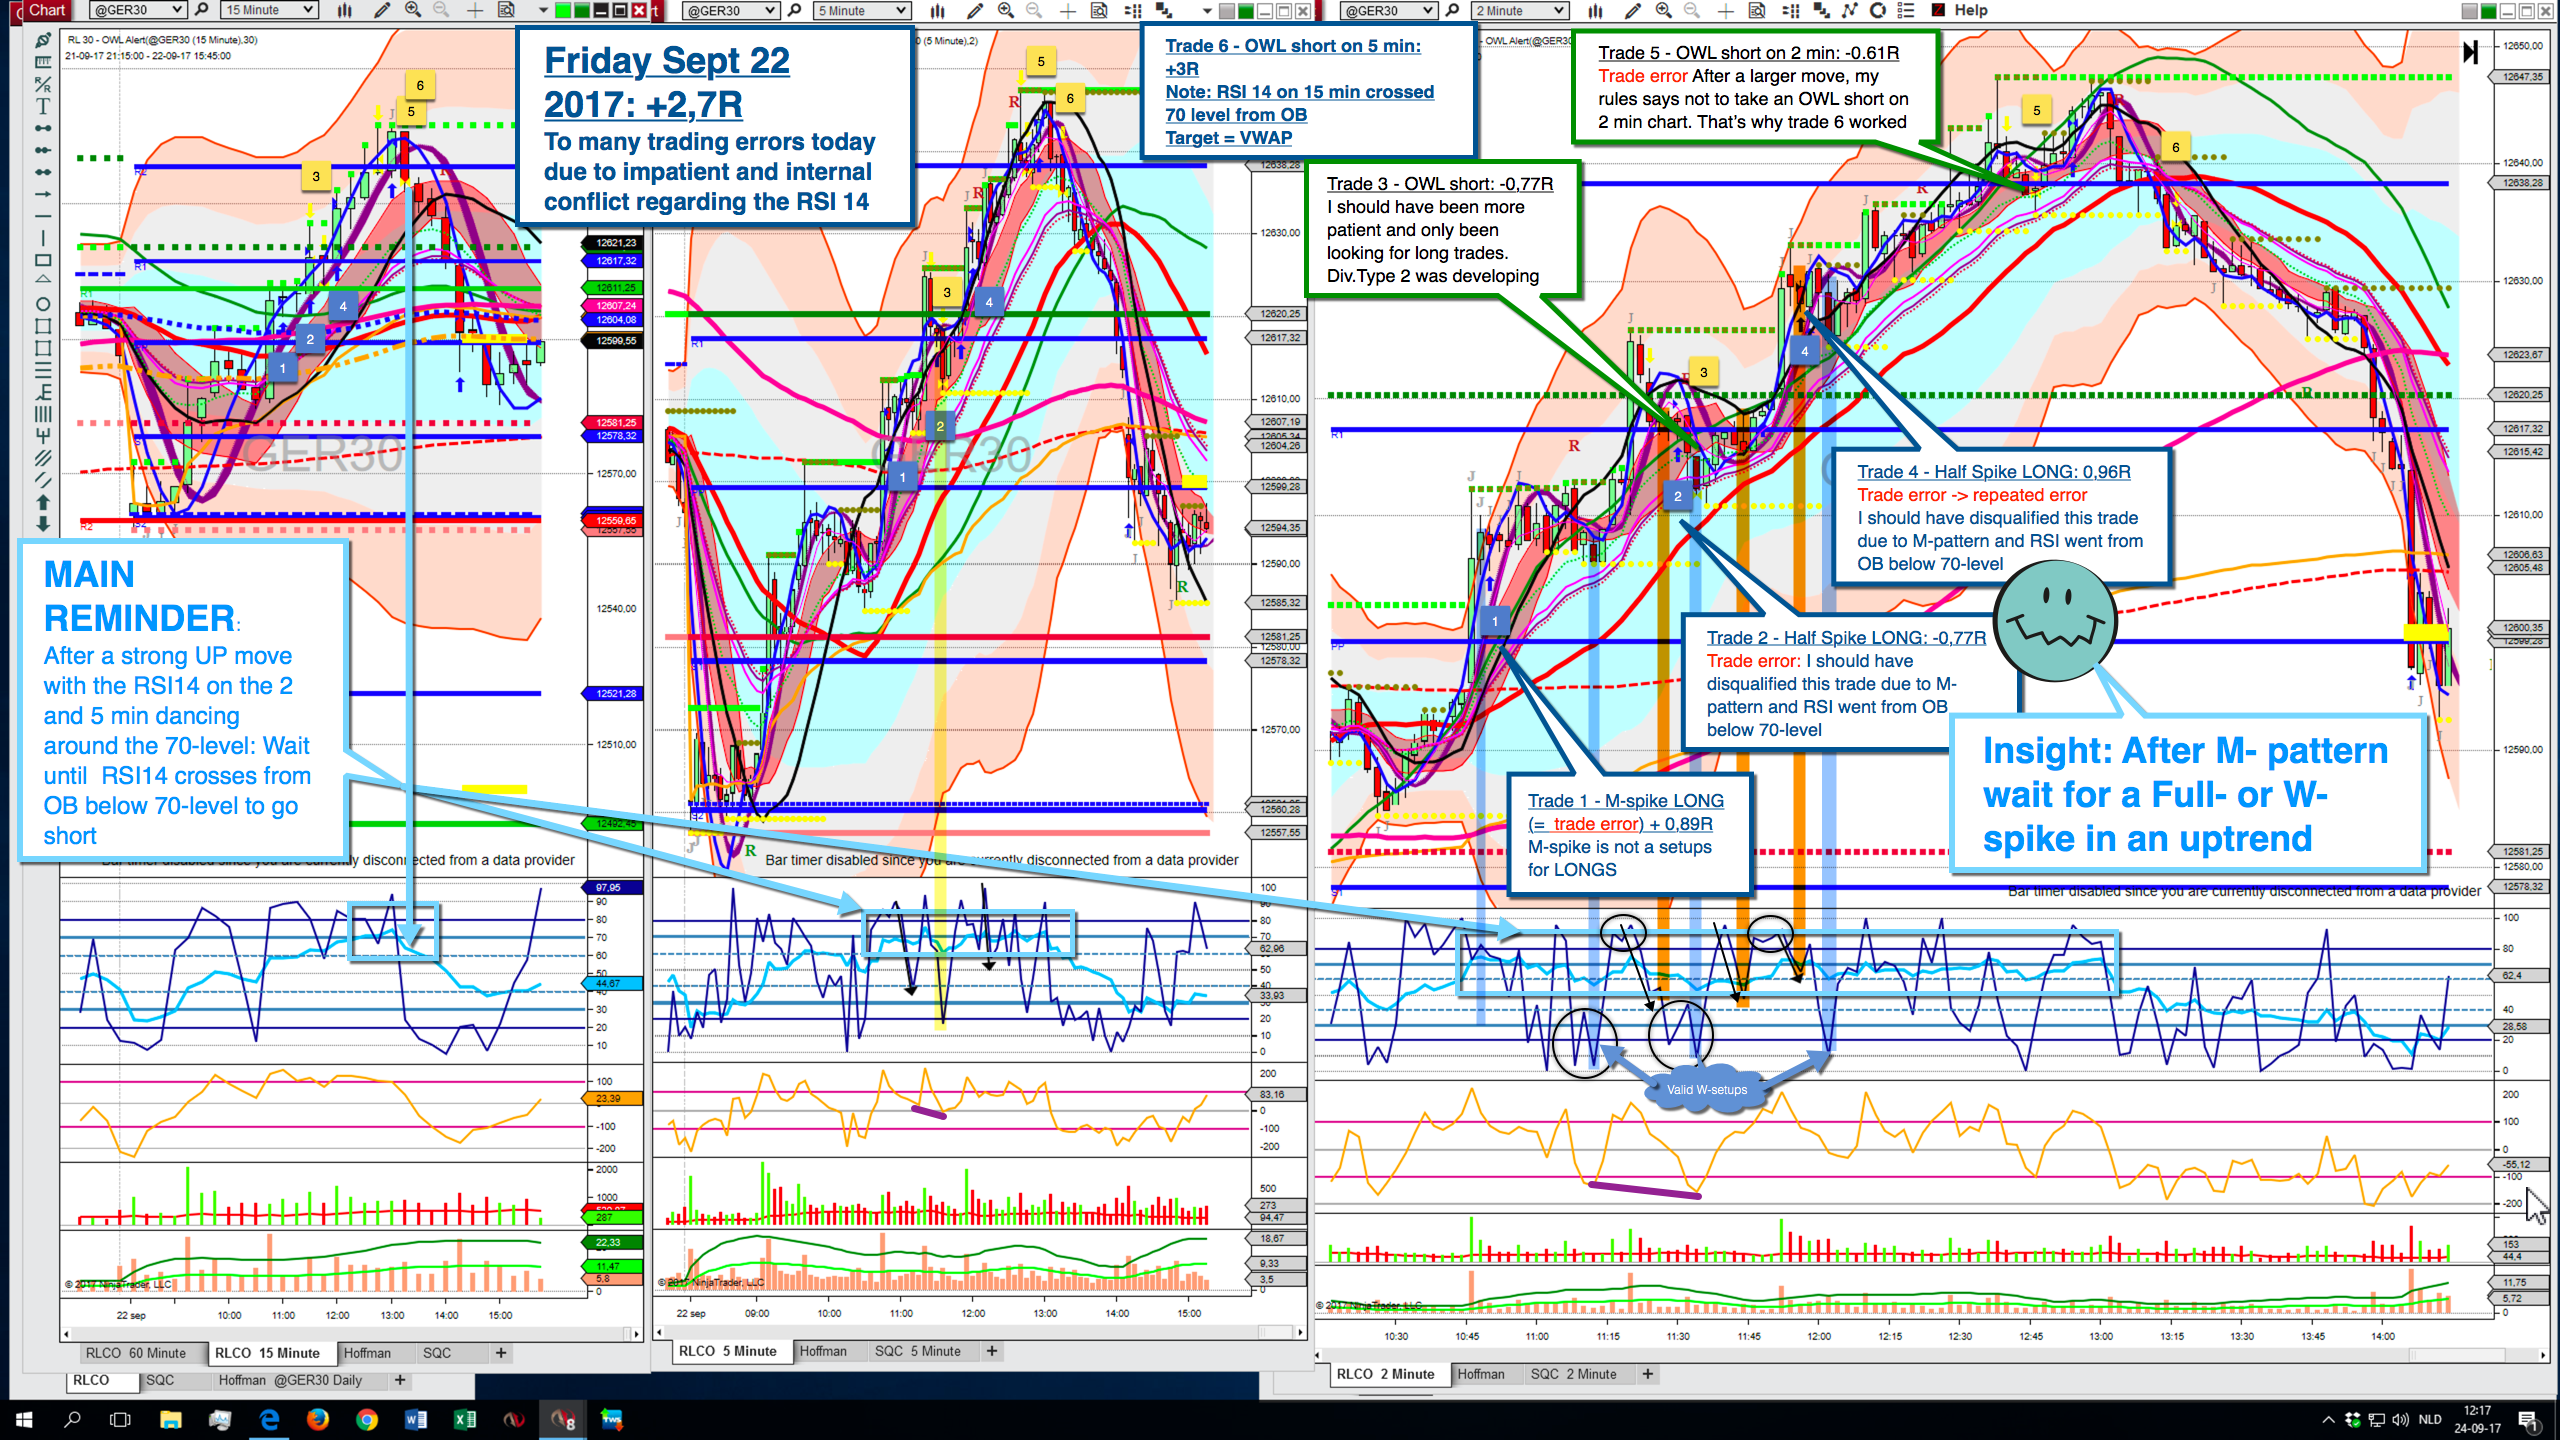Viewport: 2560px width, 1440px height.
Task: Open chart style on 15 Minute chart
Action: coord(344,10)
